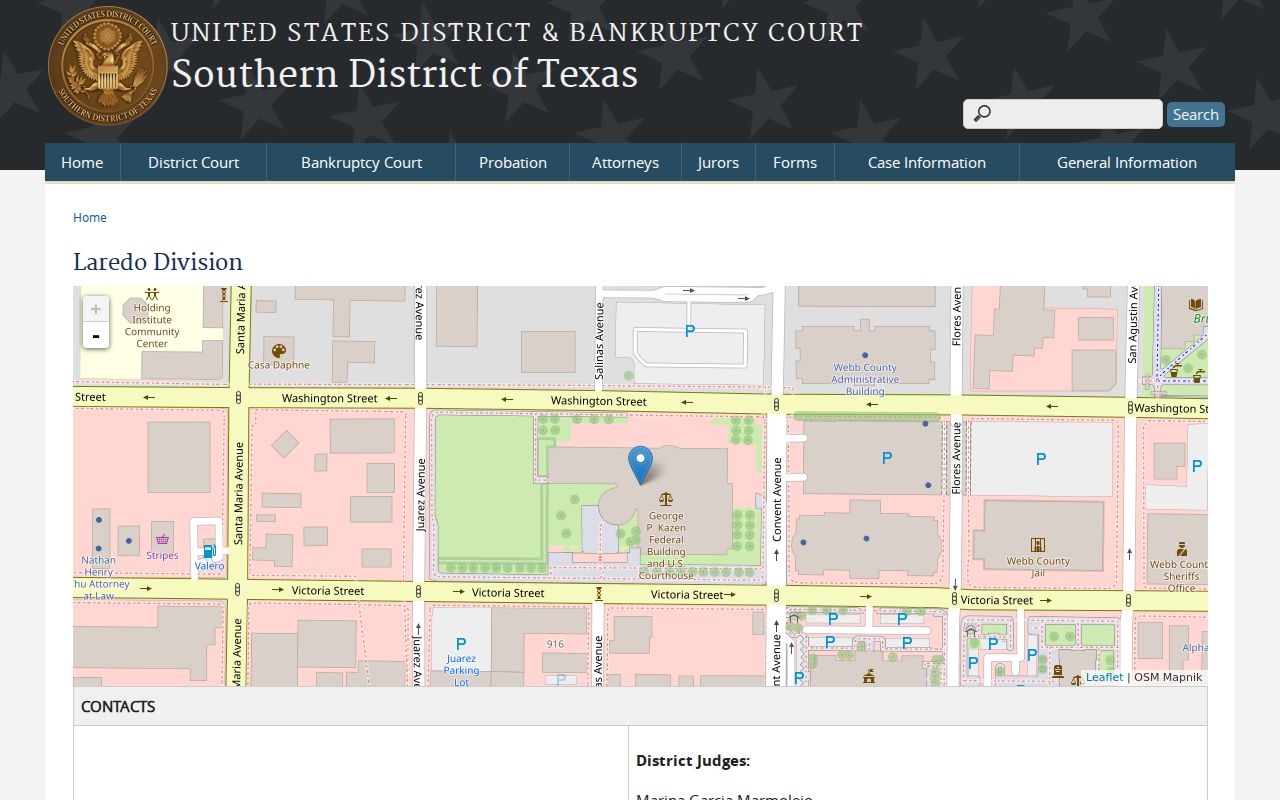Click the Juarez Parking Lot label
This screenshot has height=800, width=1280.
tap(461, 670)
